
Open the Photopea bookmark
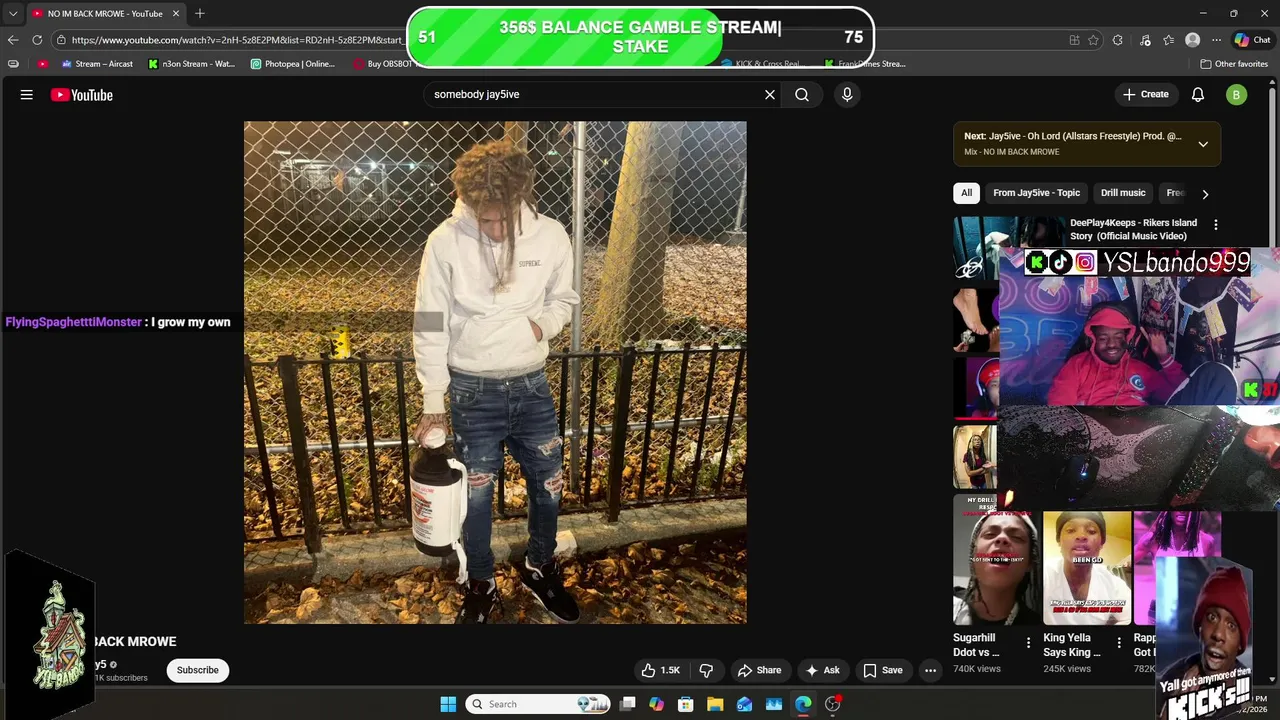[293, 64]
